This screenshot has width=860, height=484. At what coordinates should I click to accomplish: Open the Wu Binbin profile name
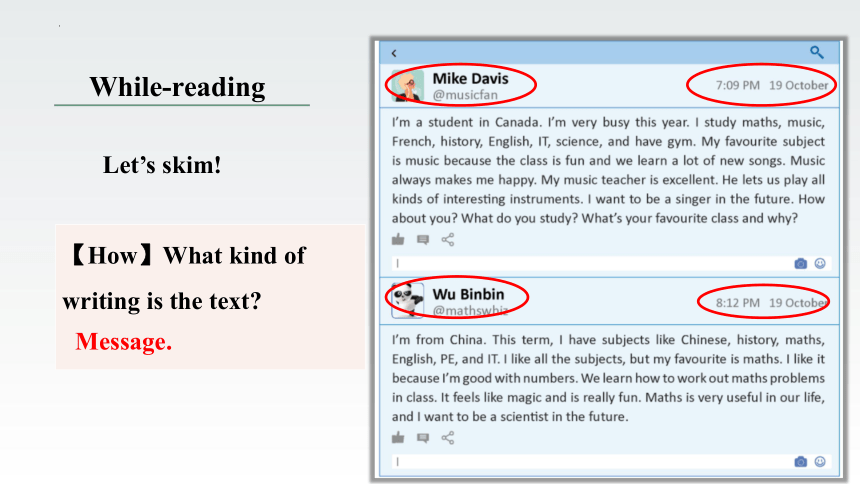click(468, 294)
